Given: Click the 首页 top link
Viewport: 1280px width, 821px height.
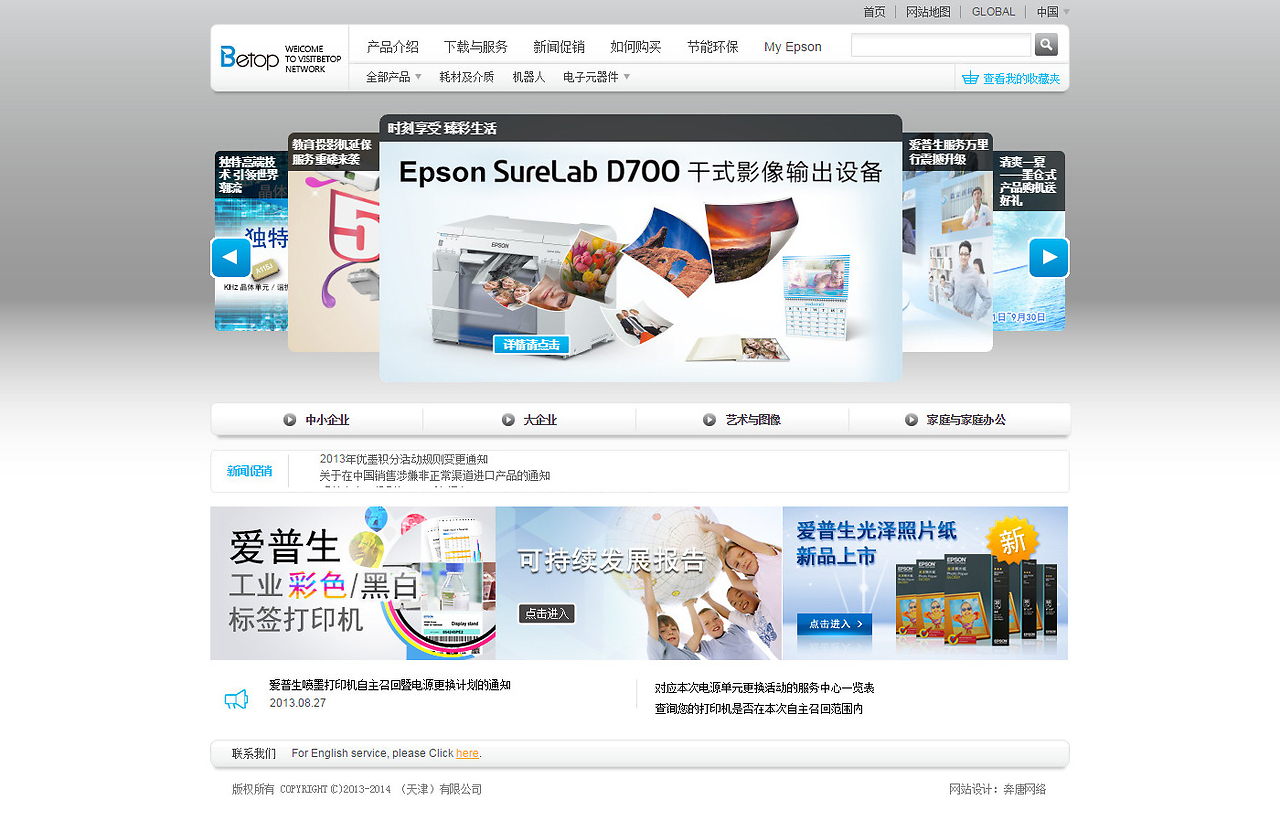Looking at the screenshot, I should coord(874,12).
